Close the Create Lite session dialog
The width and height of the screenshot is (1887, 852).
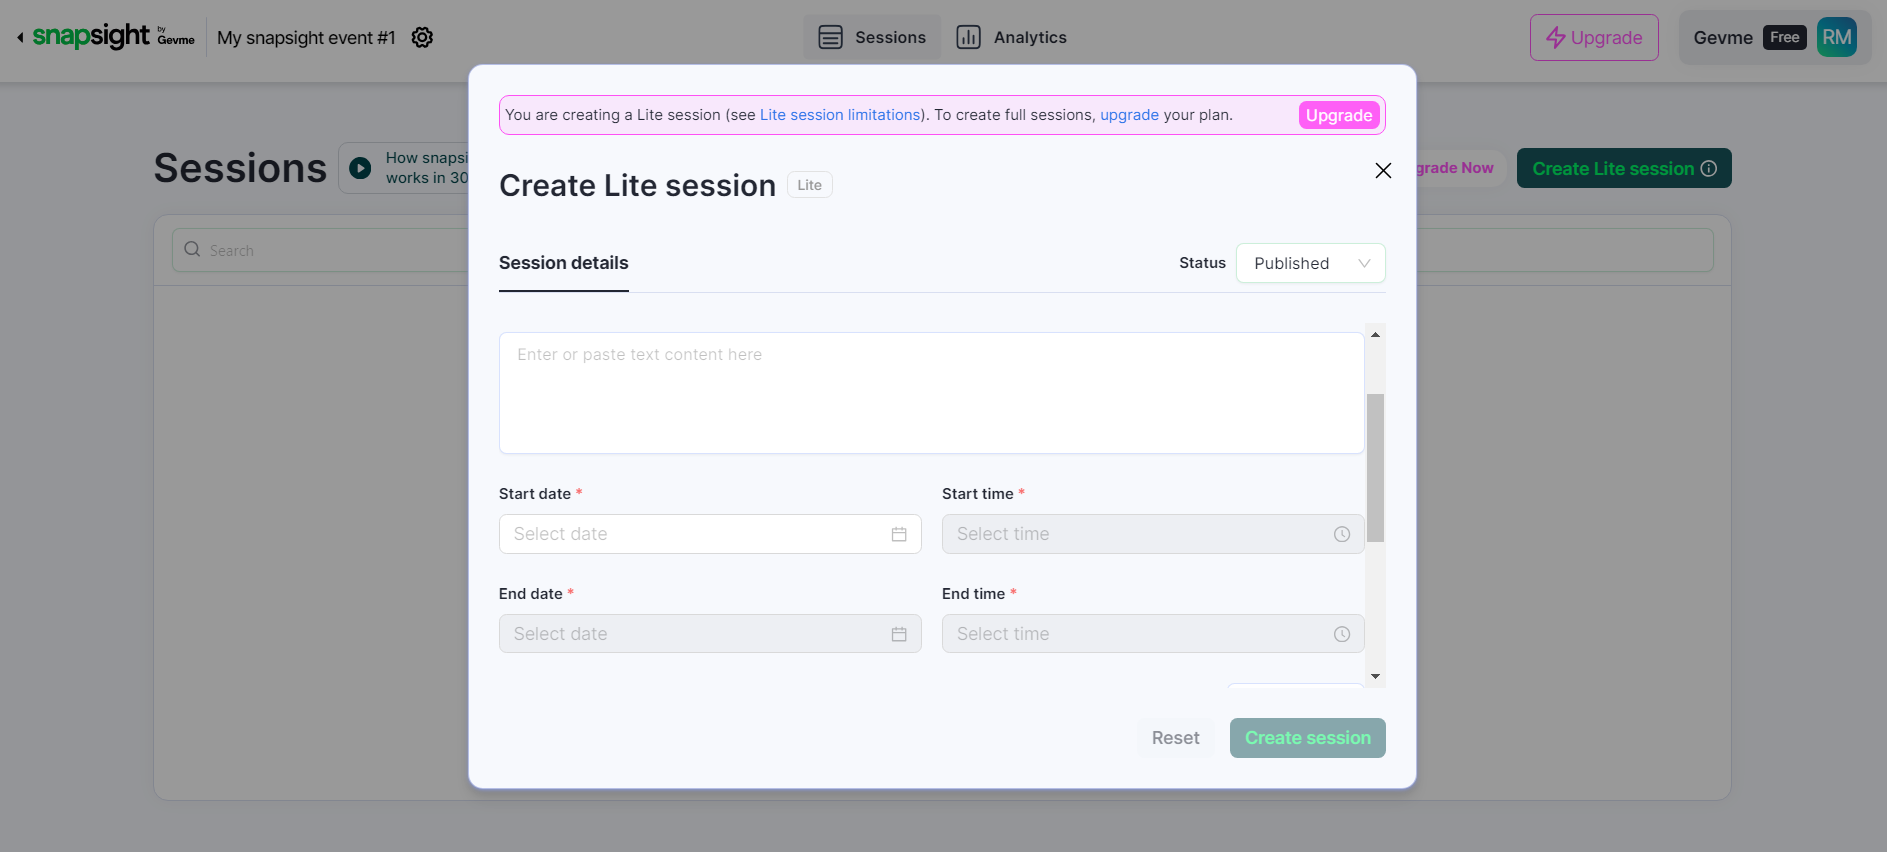pos(1383,171)
